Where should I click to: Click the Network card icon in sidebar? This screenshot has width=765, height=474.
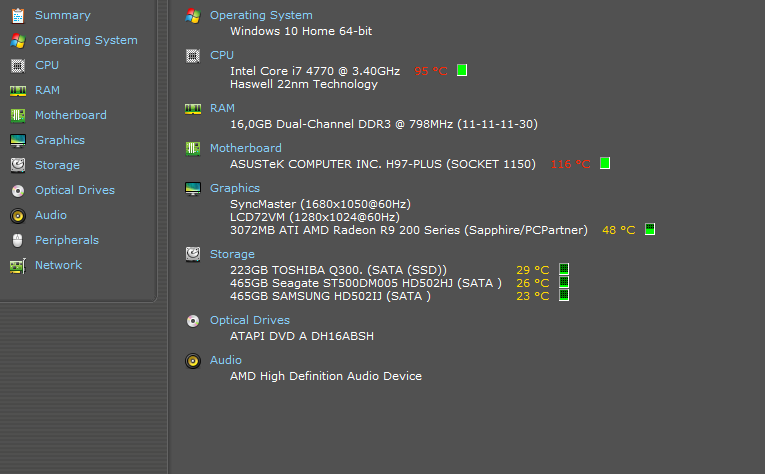tap(18, 266)
